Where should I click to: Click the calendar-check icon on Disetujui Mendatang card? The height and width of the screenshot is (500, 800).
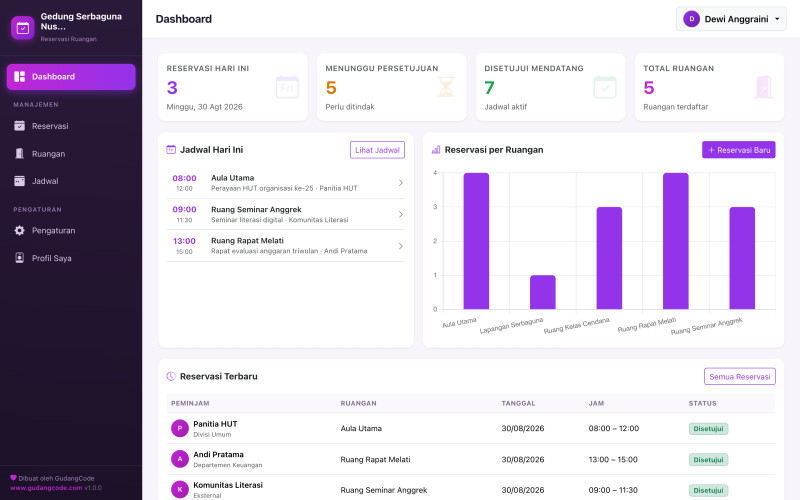click(605, 87)
